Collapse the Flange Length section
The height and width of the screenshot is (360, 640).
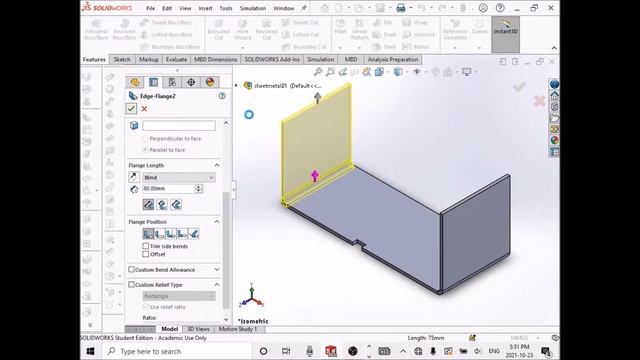[217, 165]
